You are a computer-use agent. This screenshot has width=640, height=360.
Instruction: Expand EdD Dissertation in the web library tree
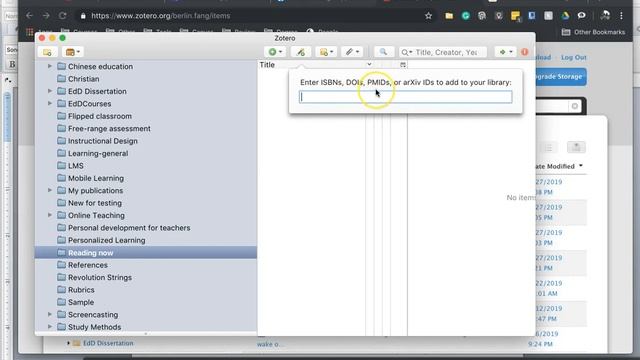click(68, 343)
